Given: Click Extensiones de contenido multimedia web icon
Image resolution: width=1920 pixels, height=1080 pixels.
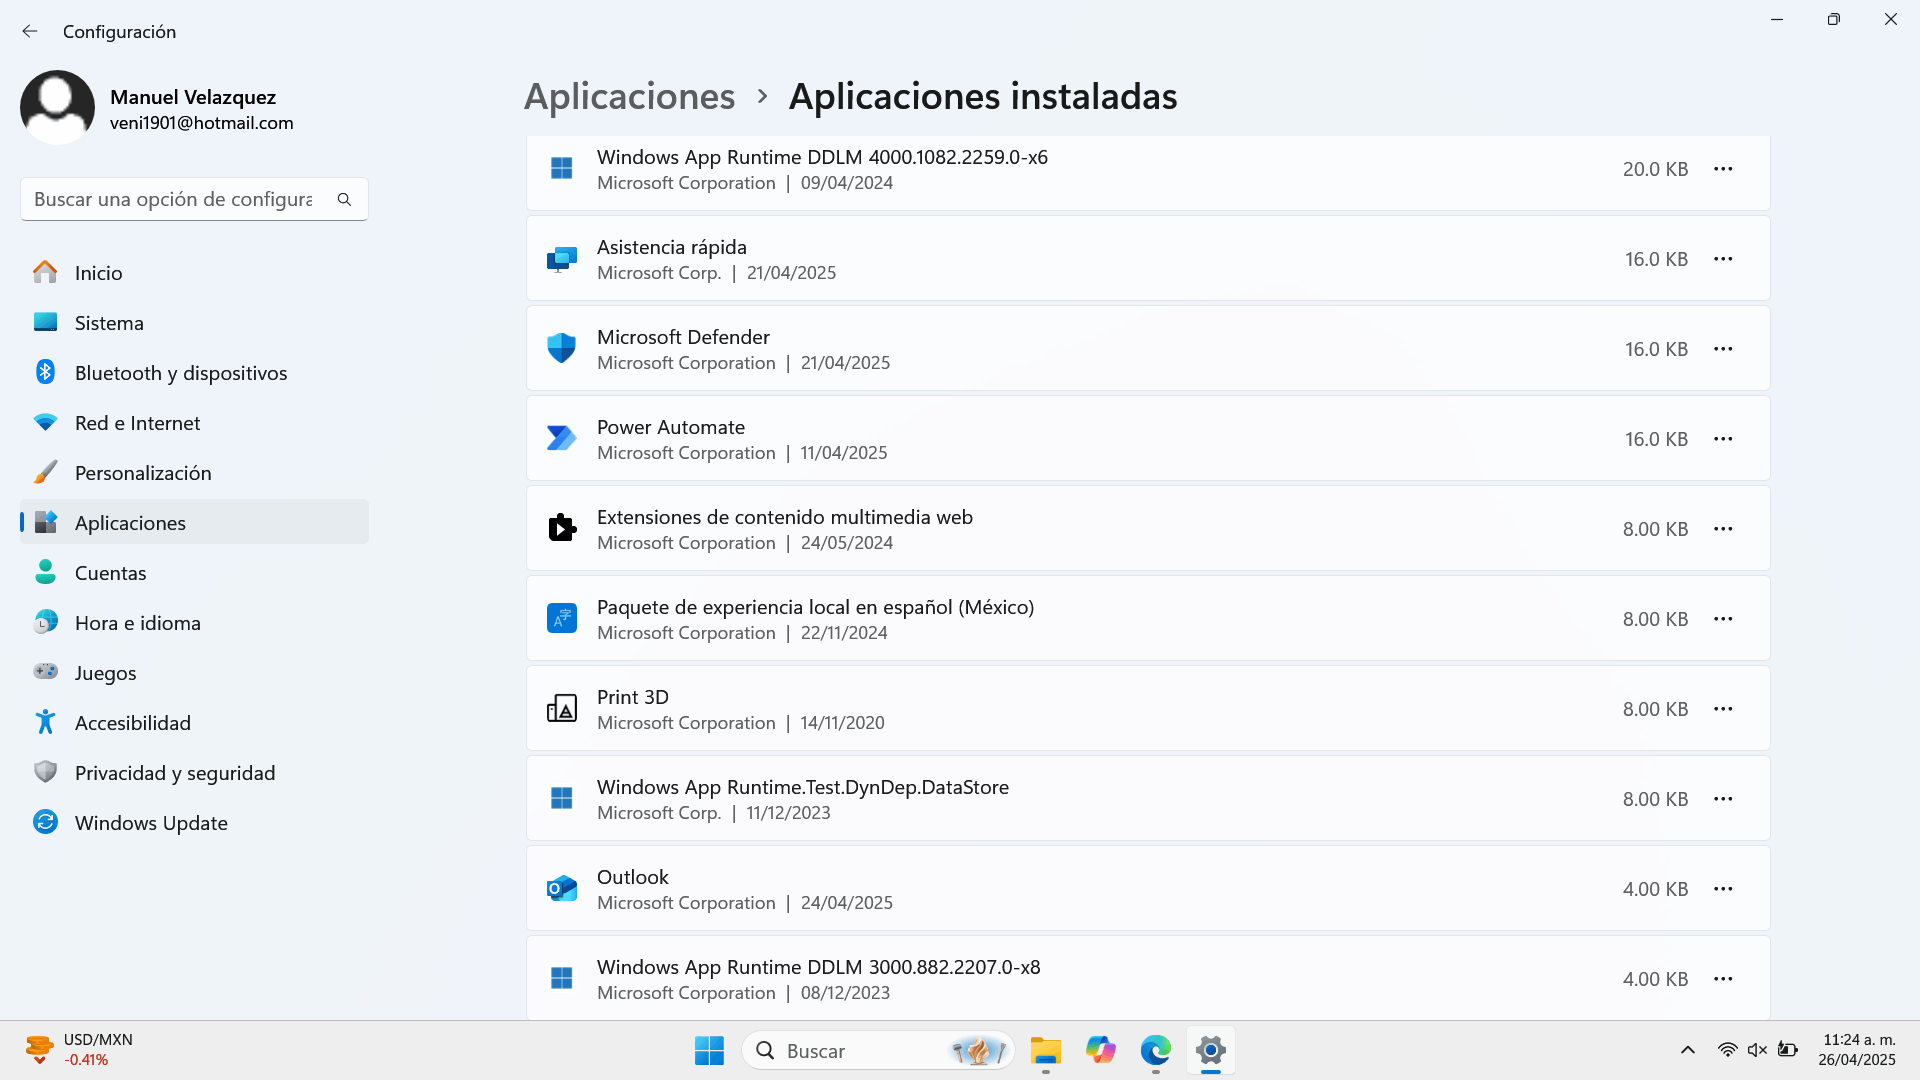Looking at the screenshot, I should (x=561, y=528).
